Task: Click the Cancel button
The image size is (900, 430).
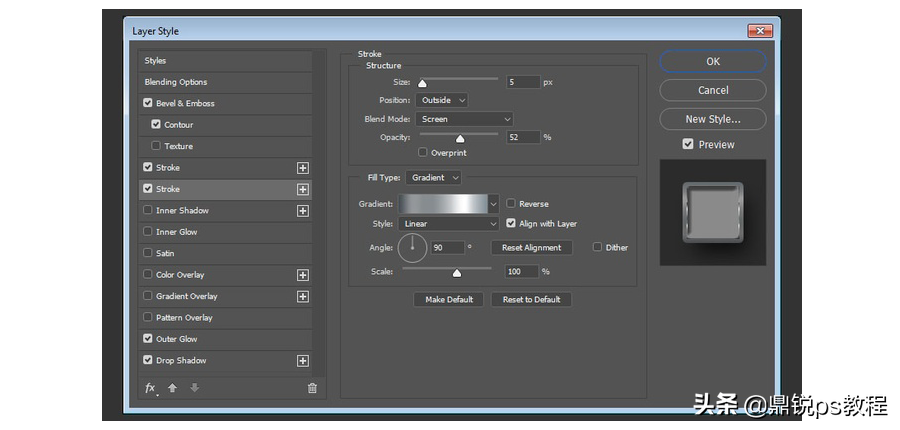Action: tap(713, 90)
